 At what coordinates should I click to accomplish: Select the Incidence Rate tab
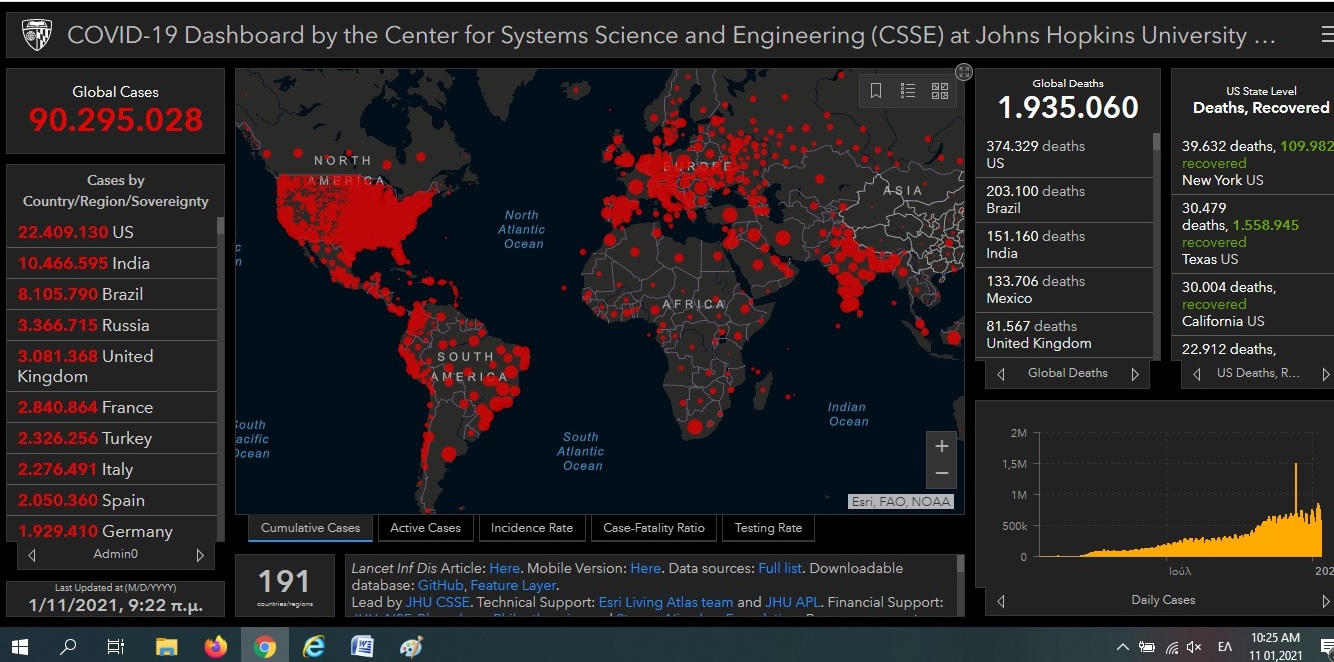[531, 528]
